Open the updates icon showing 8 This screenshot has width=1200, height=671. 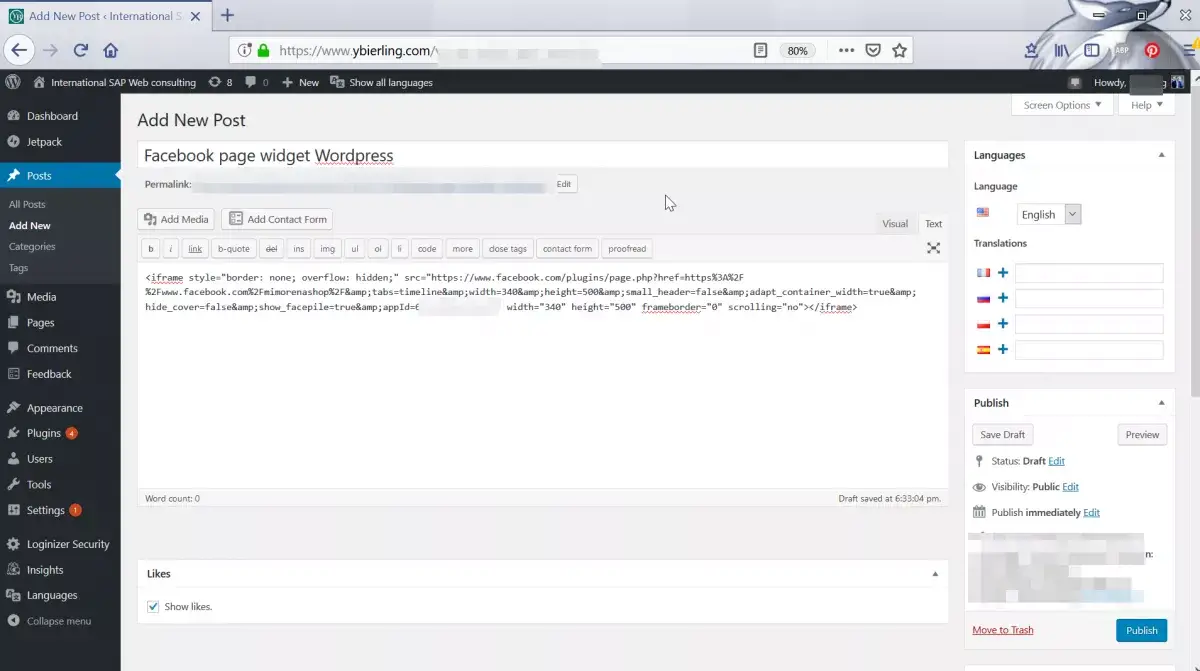point(220,82)
